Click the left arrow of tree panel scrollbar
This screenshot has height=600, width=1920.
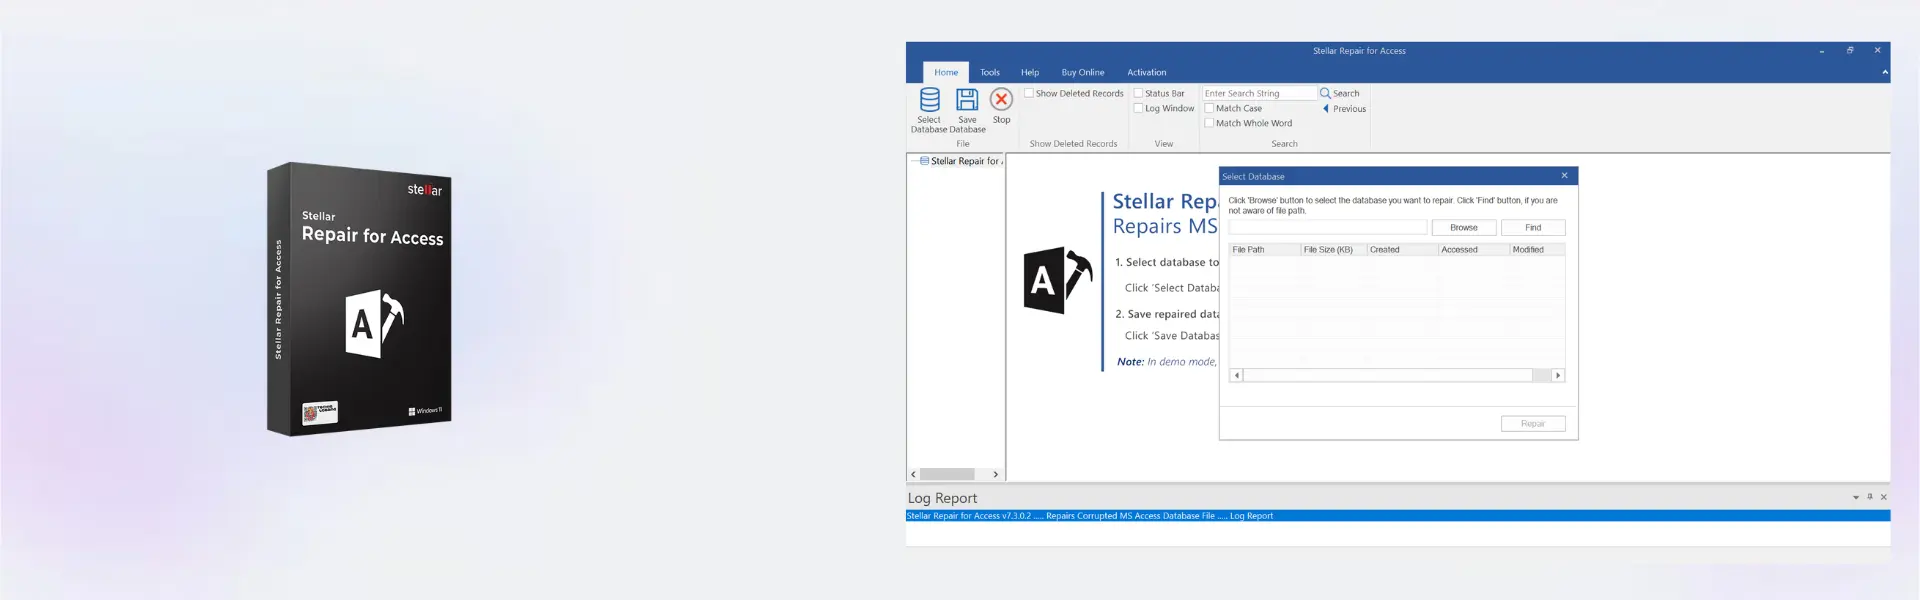[x=913, y=474]
